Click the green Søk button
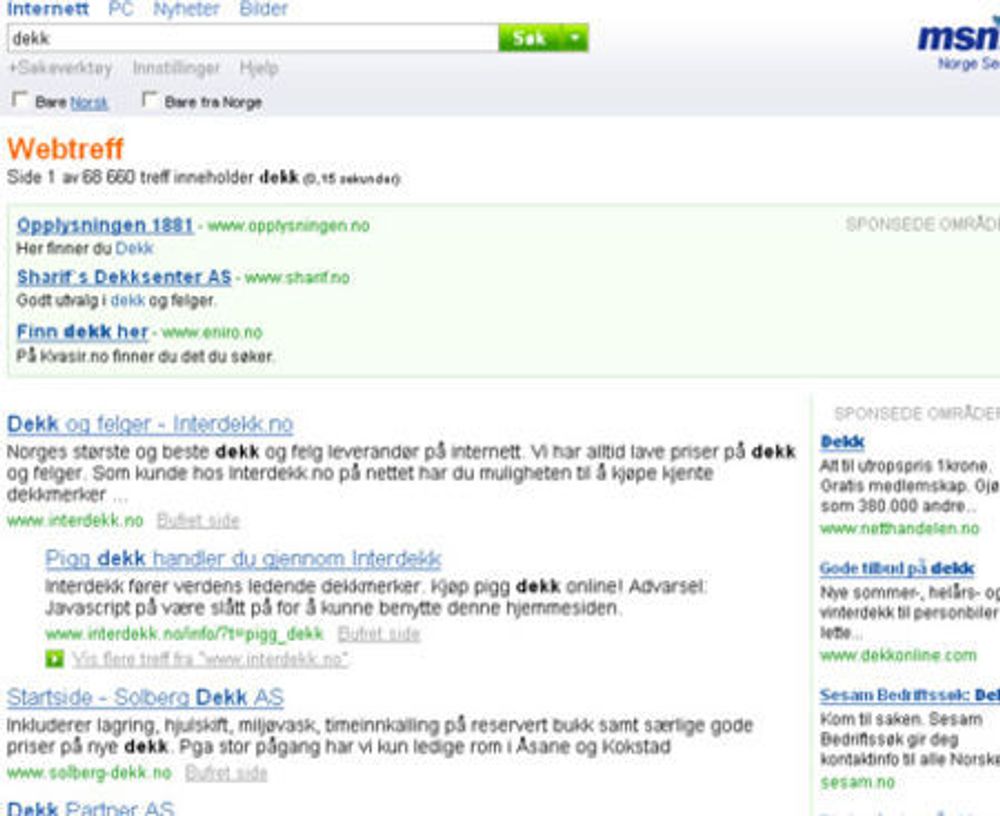The width and height of the screenshot is (1000, 816). 530,38
